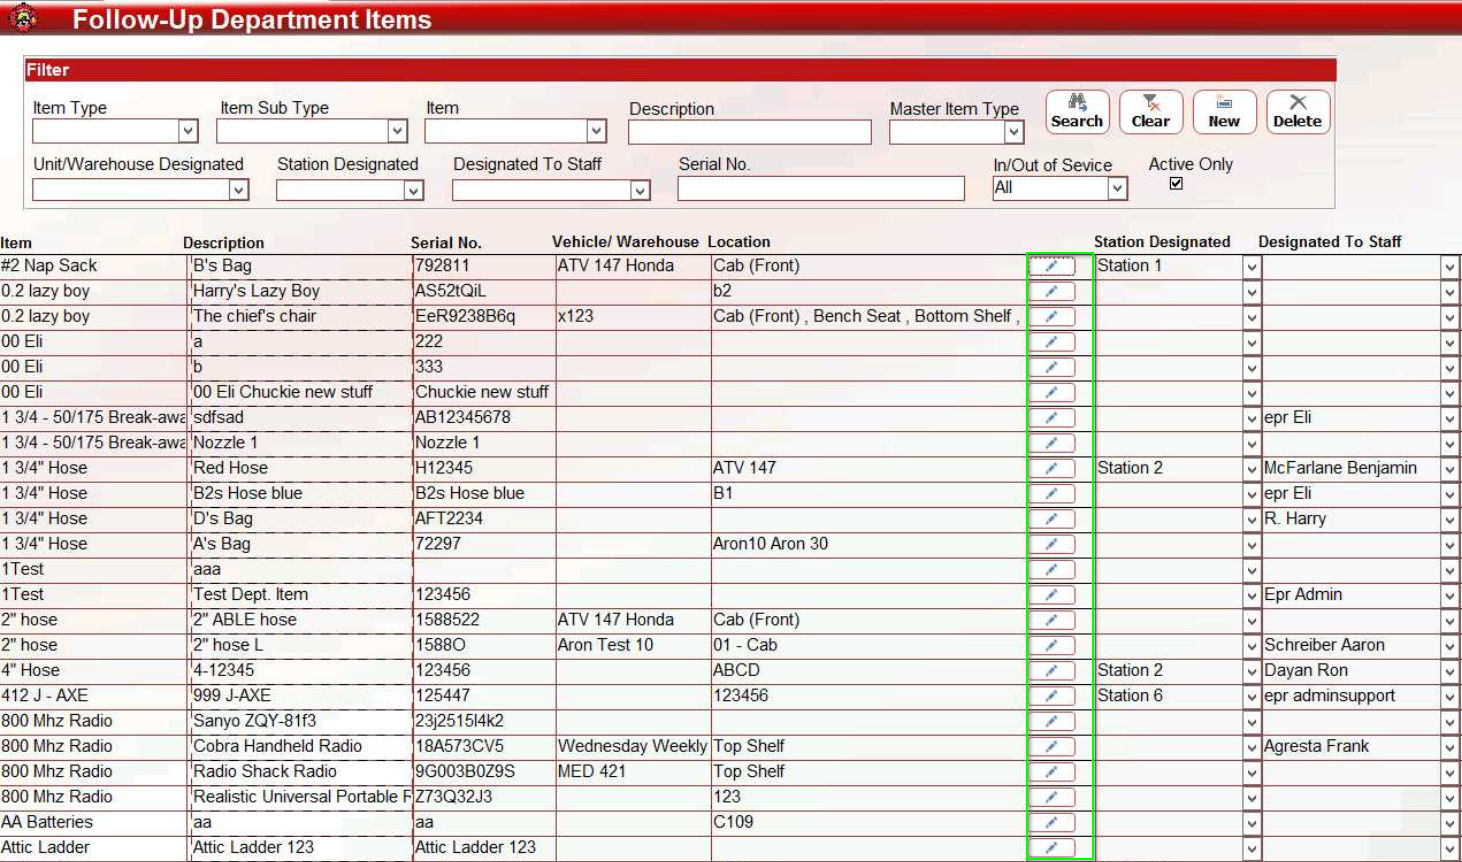Edit the 999 J-AXE item row

pos(1051,696)
